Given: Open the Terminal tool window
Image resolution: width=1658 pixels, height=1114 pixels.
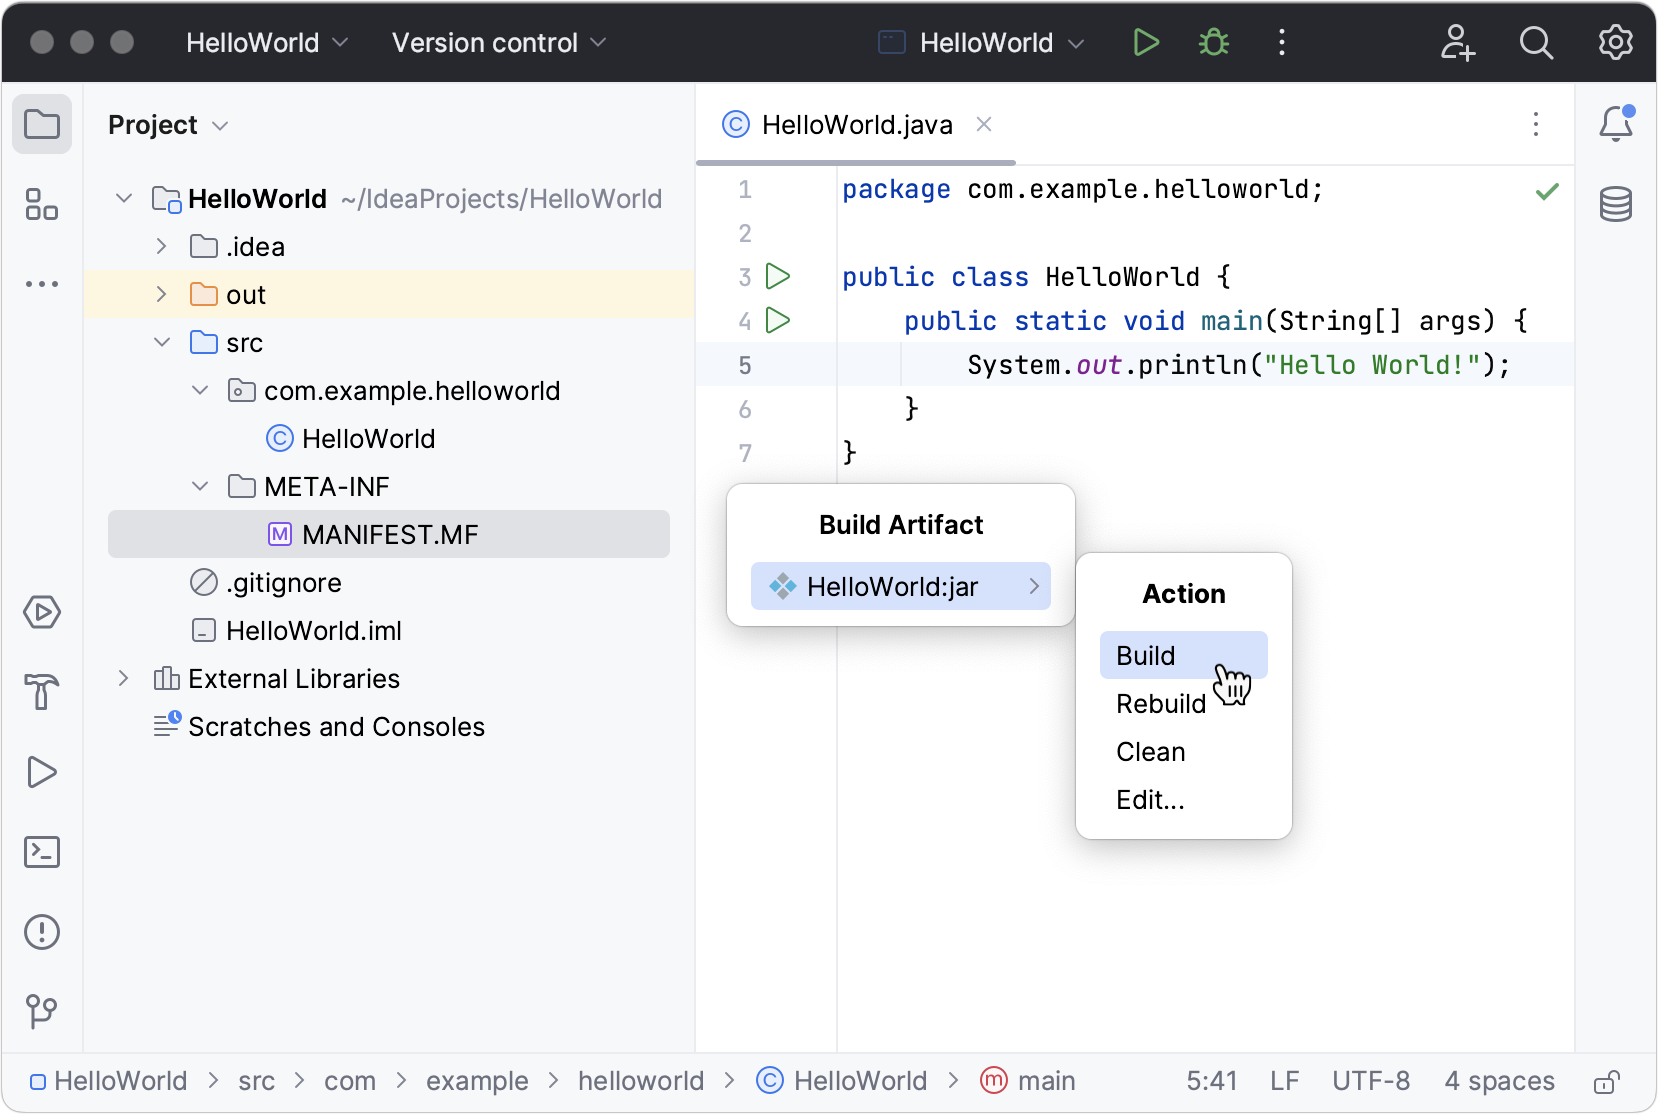Looking at the screenshot, I should click(x=42, y=852).
